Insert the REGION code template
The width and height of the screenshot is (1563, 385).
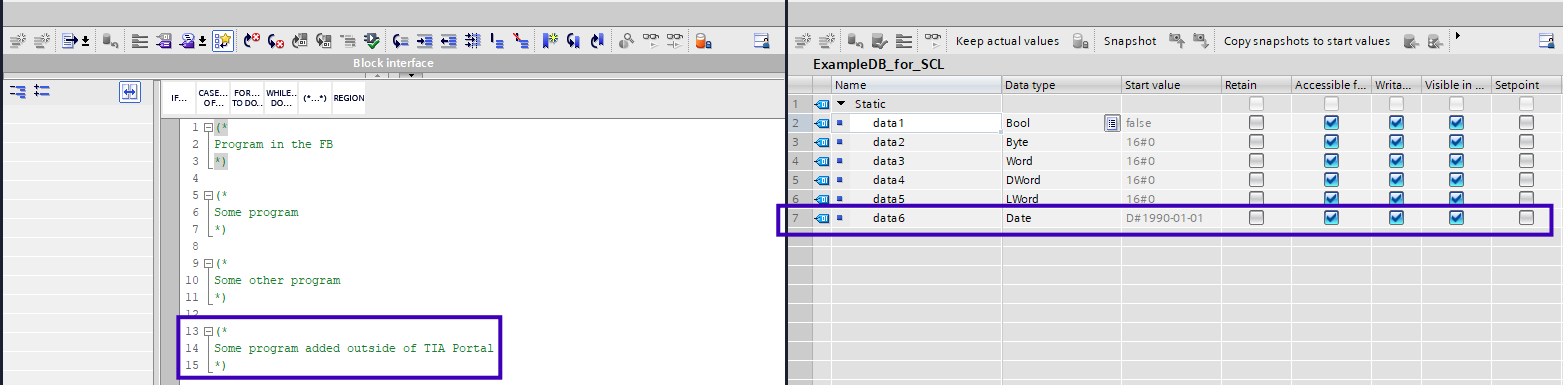point(349,98)
